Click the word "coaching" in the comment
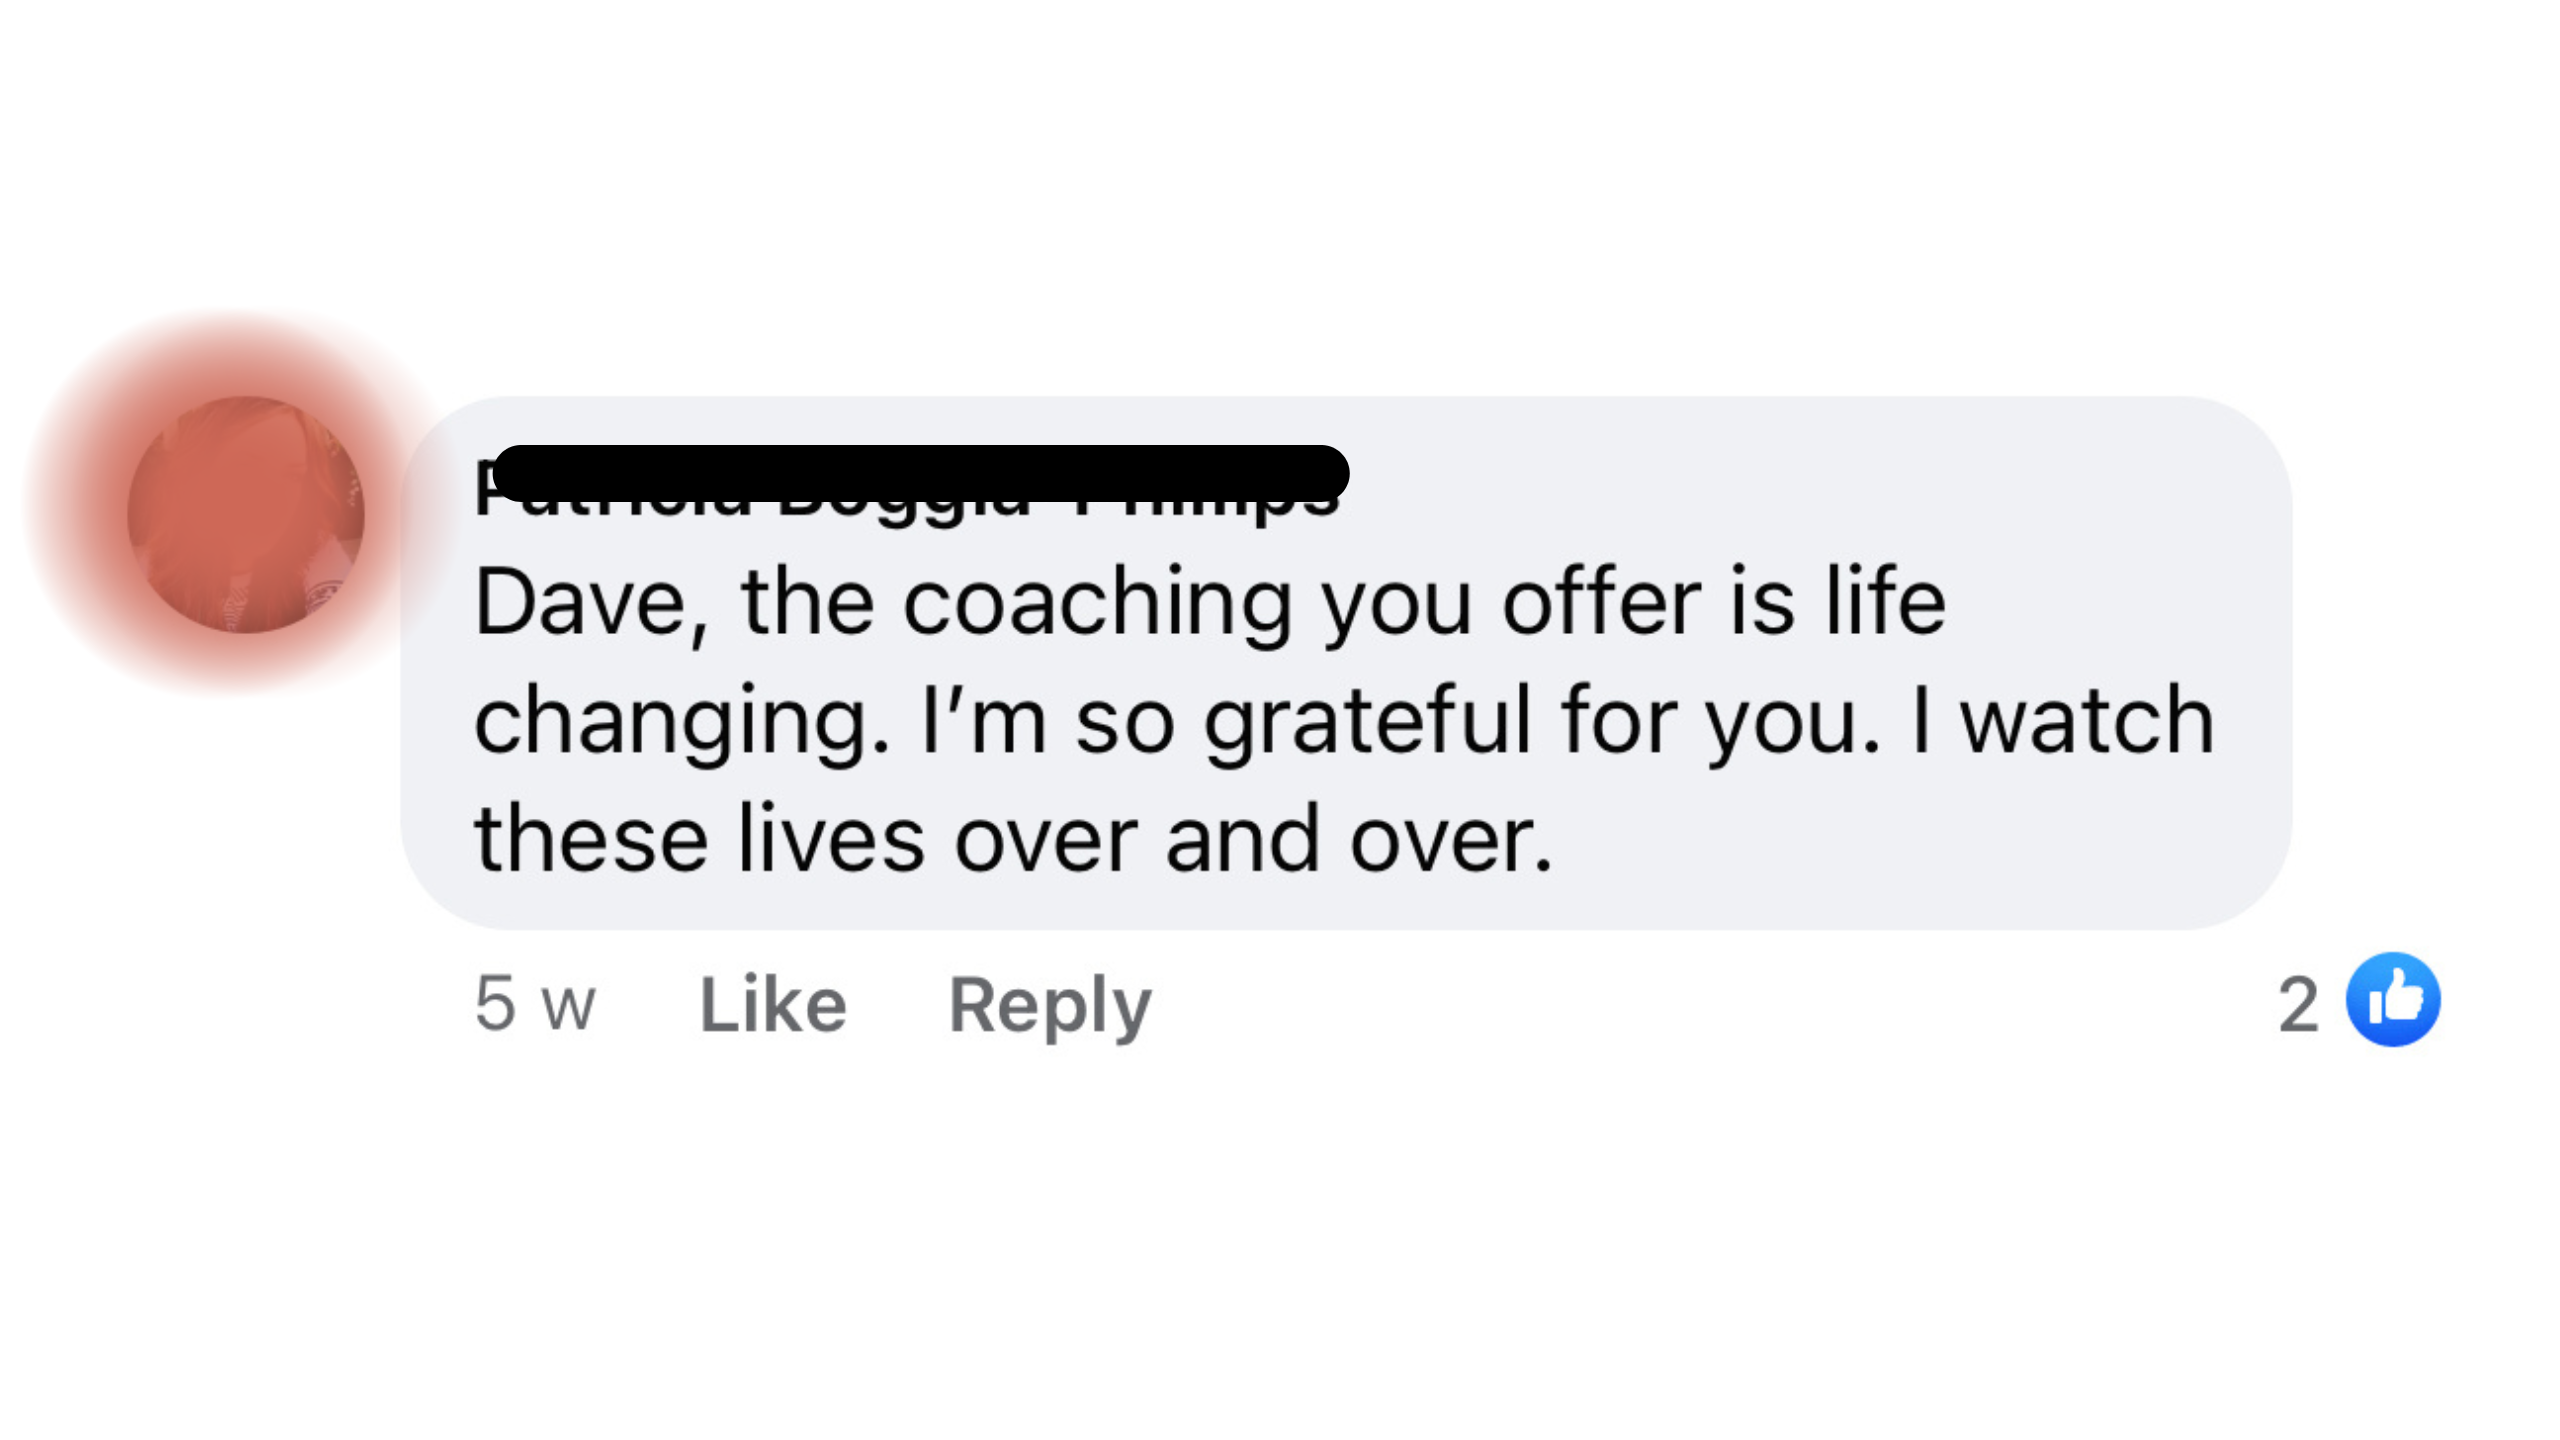The height and width of the screenshot is (1440, 2560). (1097, 604)
